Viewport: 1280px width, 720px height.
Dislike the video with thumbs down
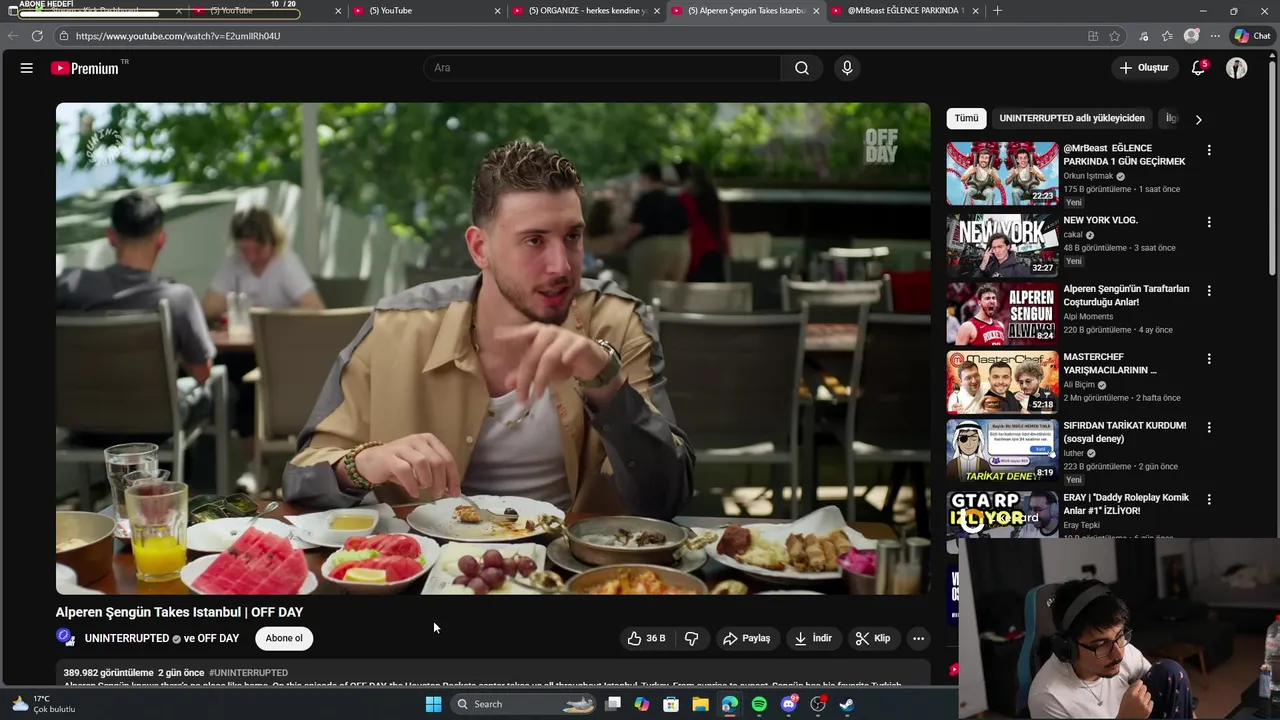pos(691,638)
